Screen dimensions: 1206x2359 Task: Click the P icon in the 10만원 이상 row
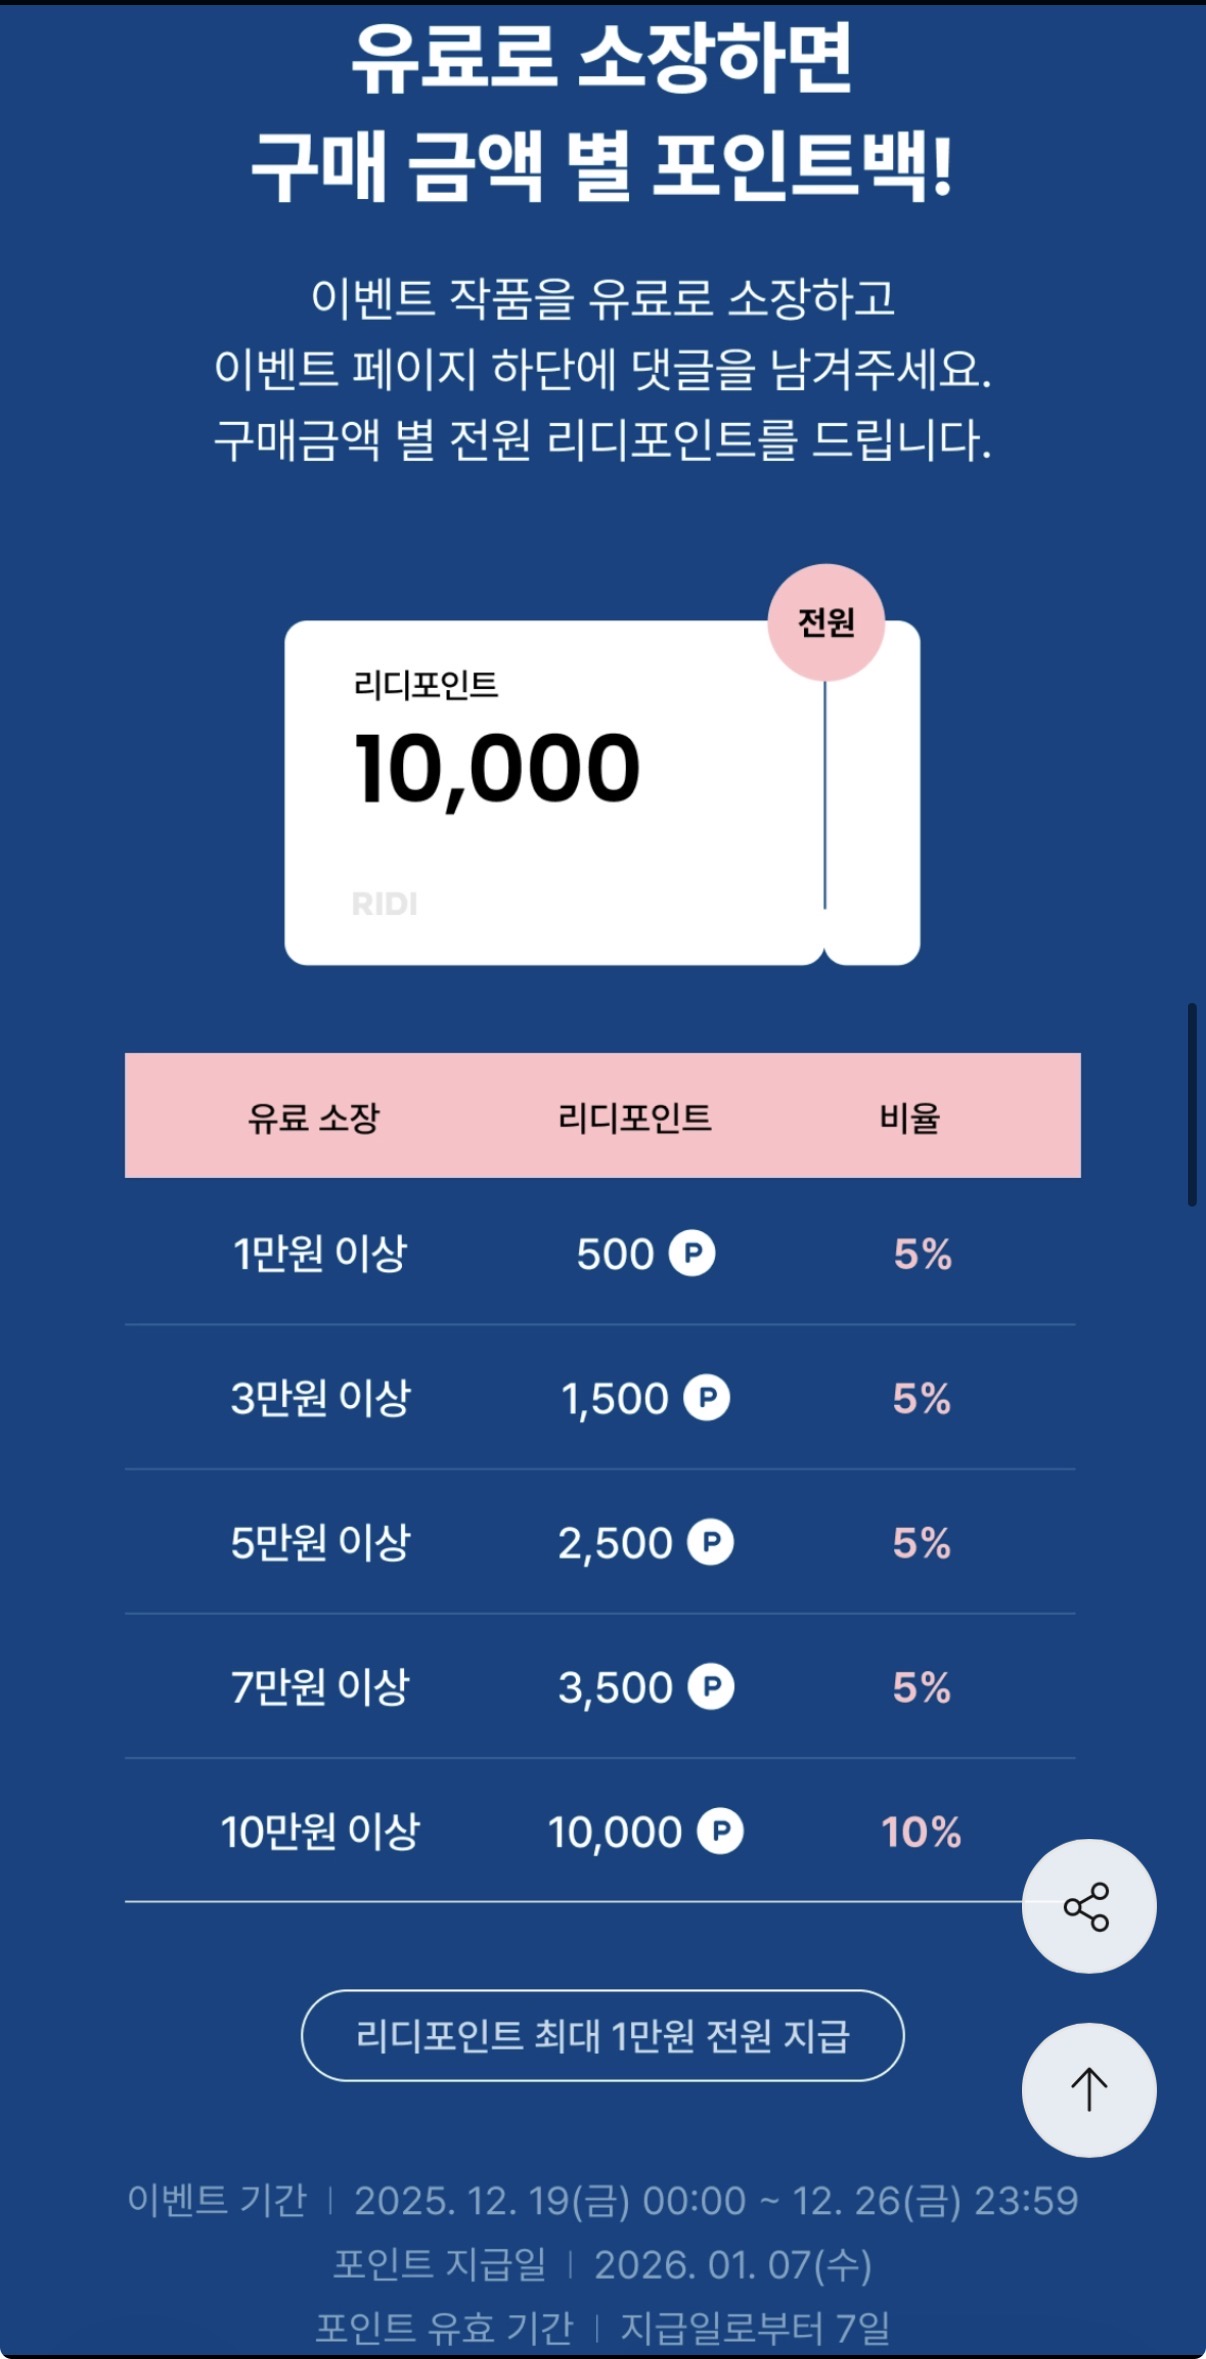720,1831
